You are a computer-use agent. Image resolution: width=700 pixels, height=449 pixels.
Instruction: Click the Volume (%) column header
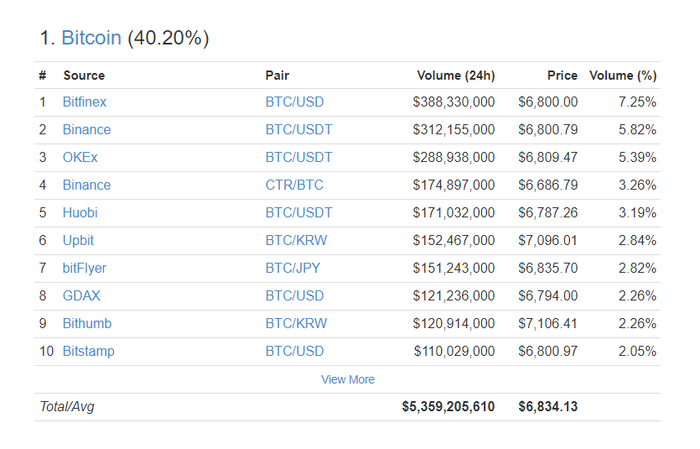click(x=623, y=75)
